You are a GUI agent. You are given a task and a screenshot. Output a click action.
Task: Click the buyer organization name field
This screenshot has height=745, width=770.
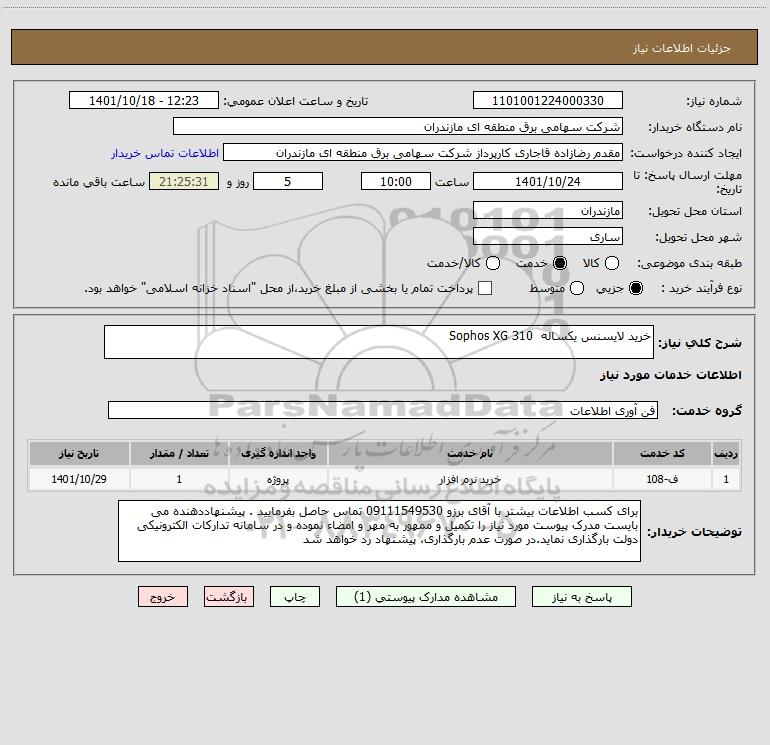point(398,127)
